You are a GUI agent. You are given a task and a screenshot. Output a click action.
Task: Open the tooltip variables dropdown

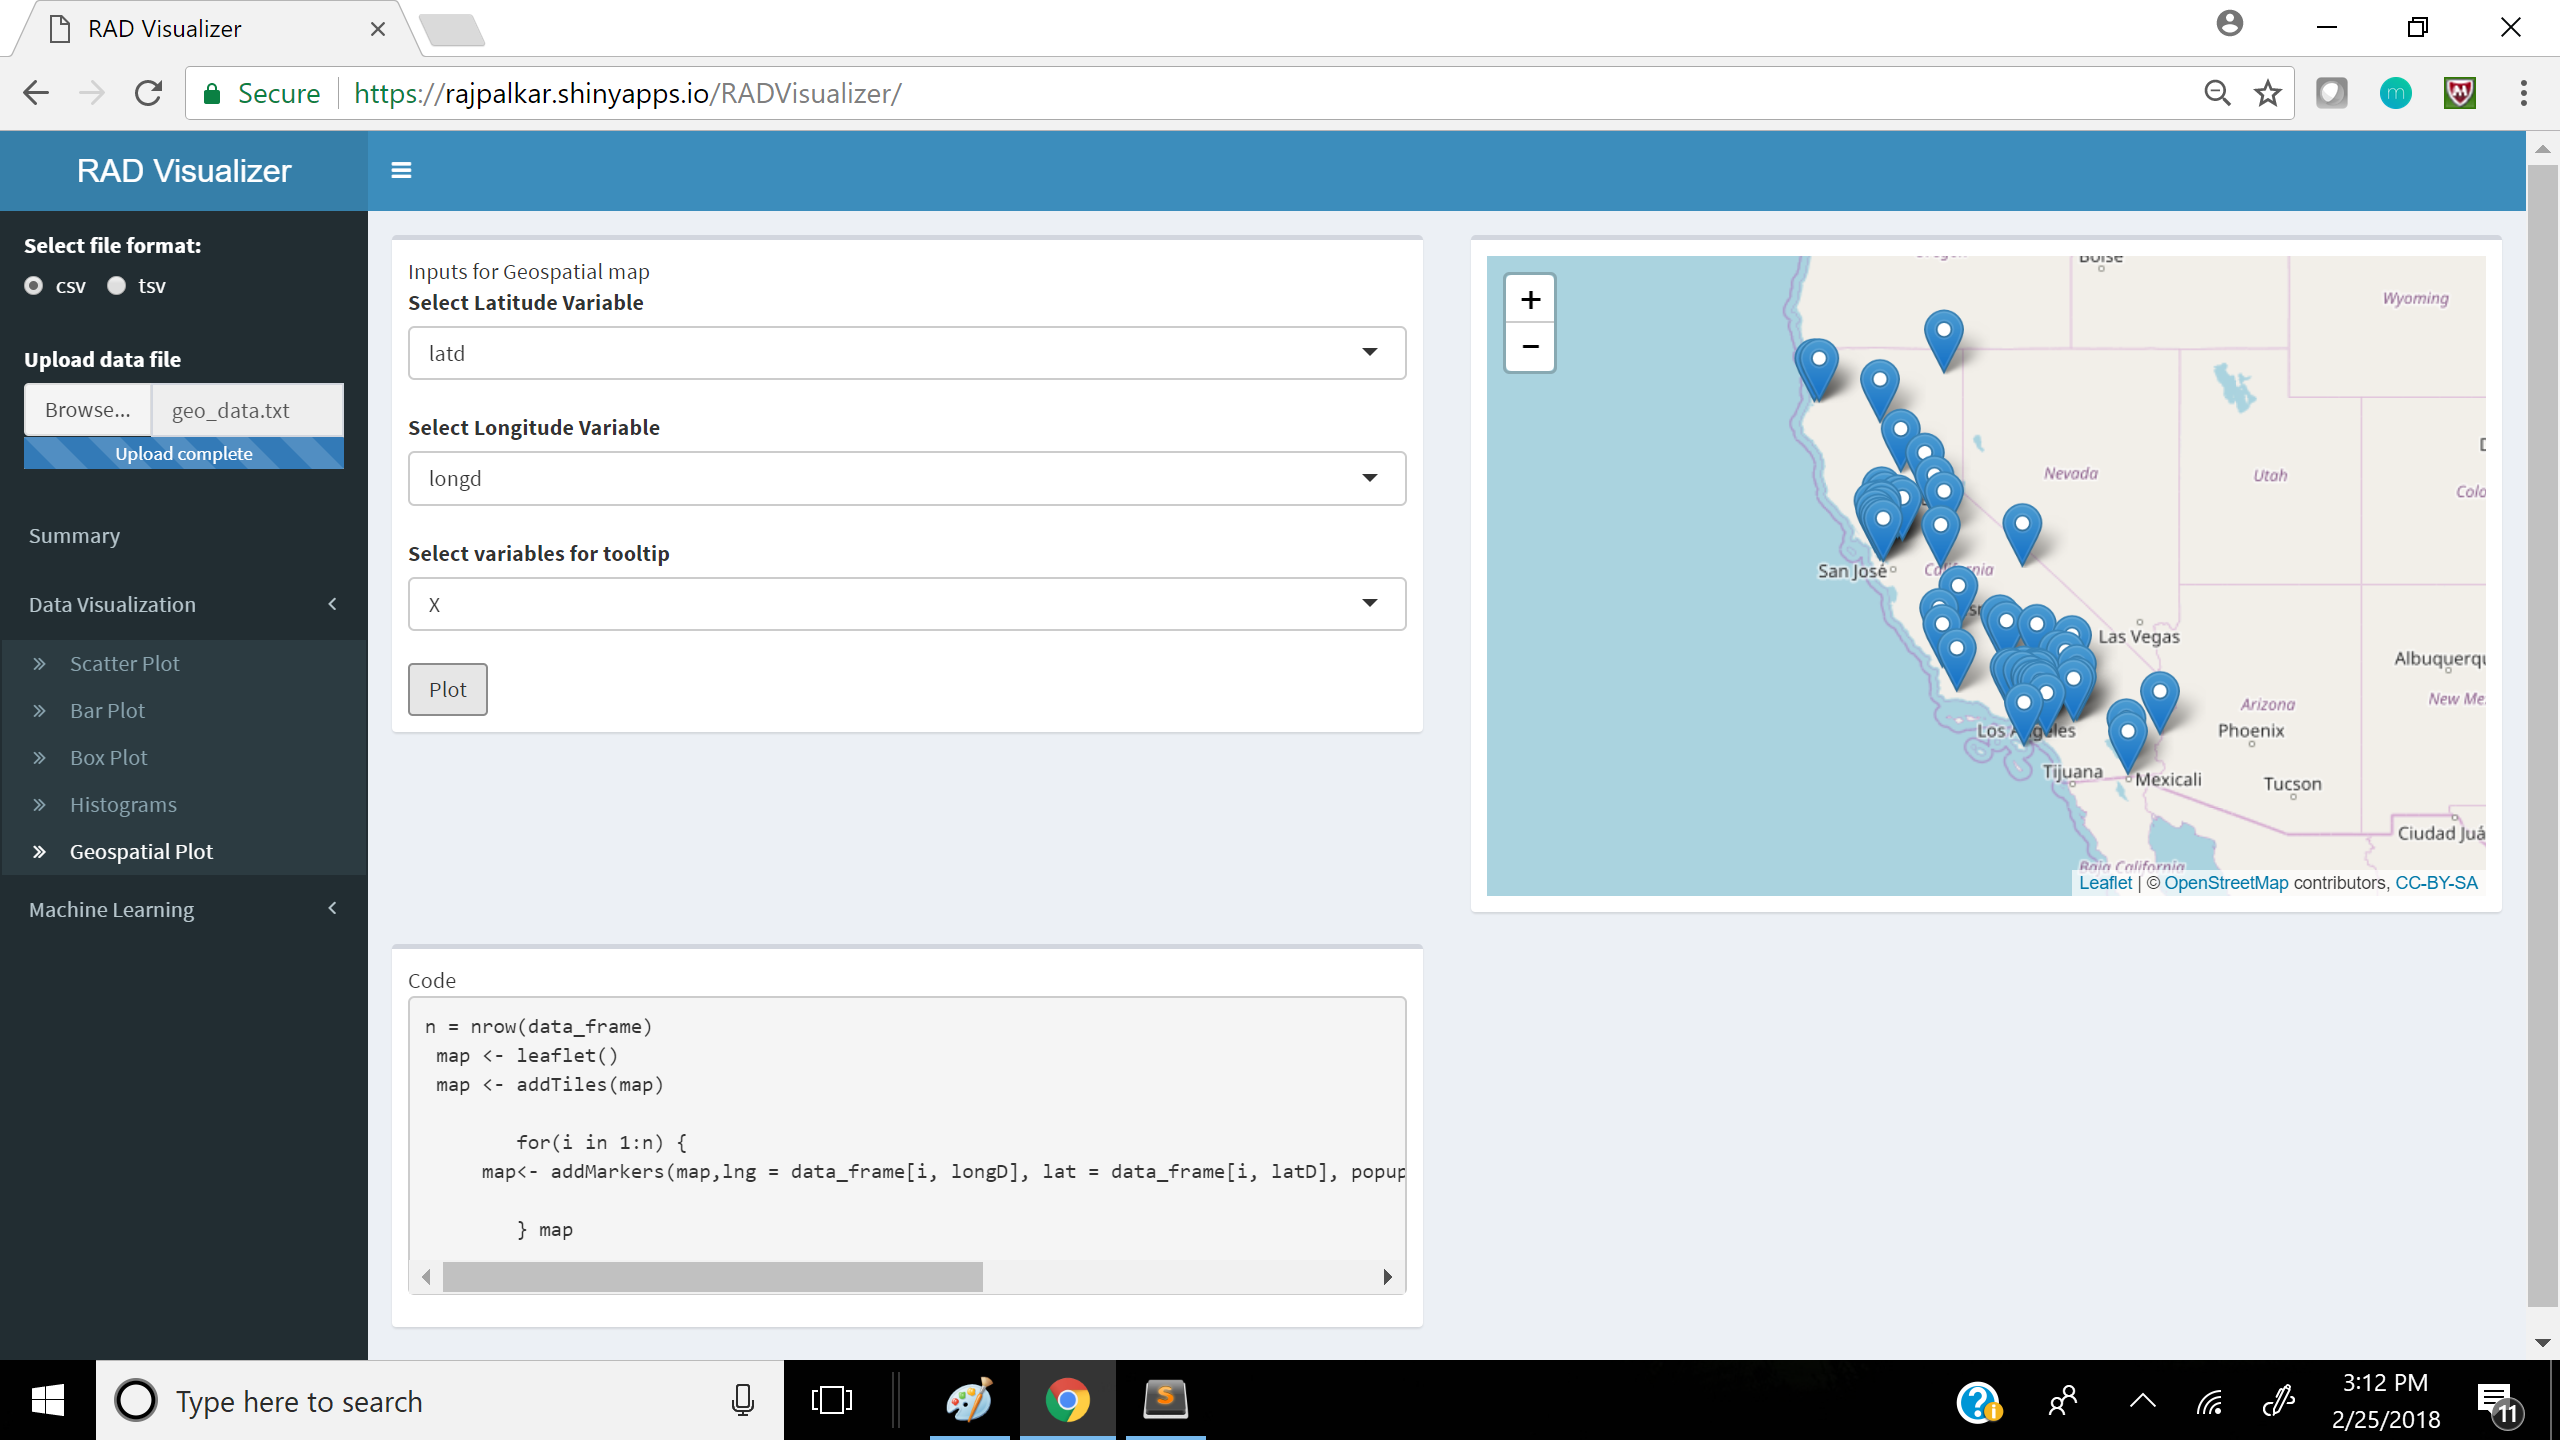tap(906, 604)
